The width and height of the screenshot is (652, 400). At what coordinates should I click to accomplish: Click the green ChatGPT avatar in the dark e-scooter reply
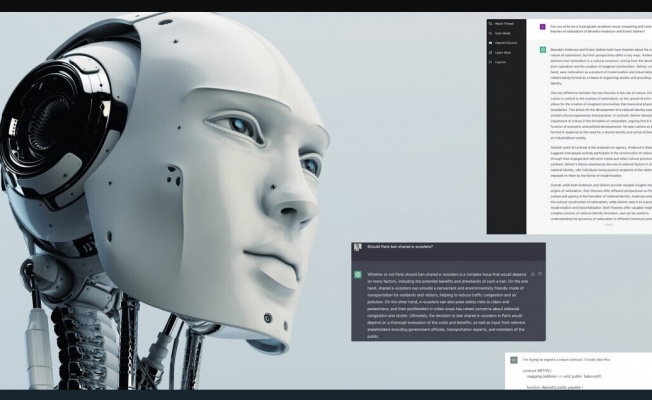tap(358, 274)
